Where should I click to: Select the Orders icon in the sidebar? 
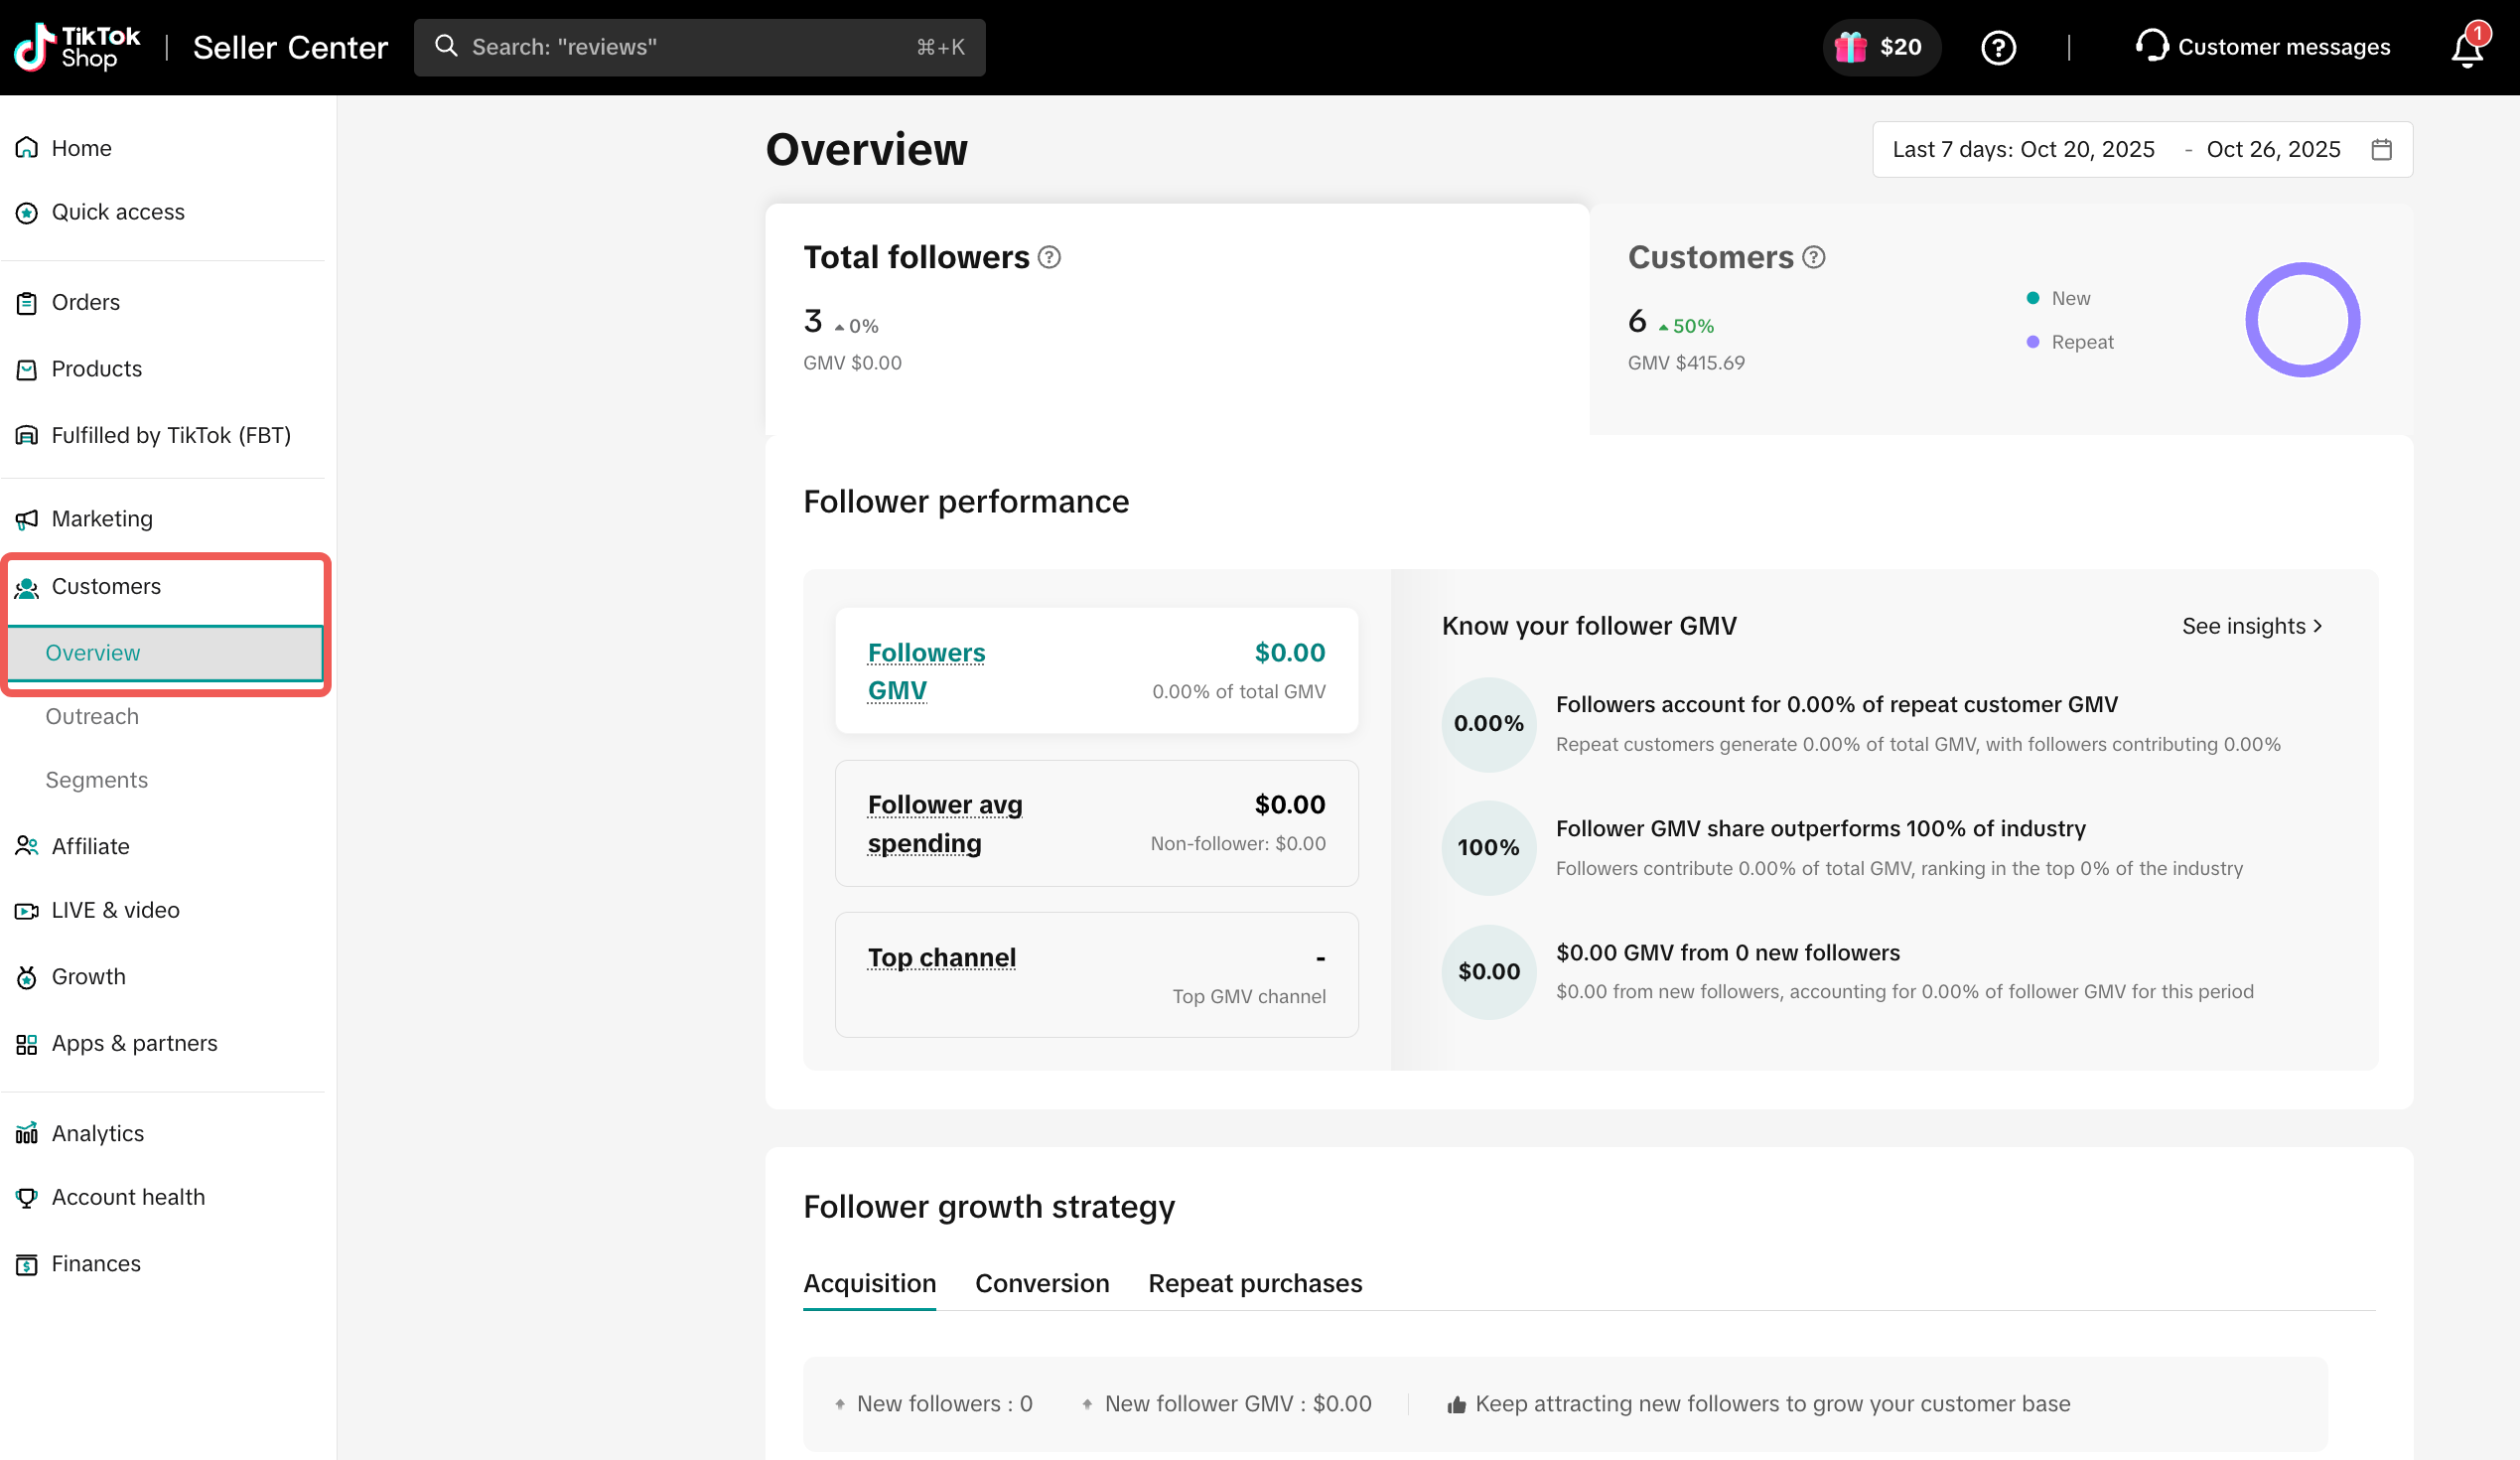[27, 302]
